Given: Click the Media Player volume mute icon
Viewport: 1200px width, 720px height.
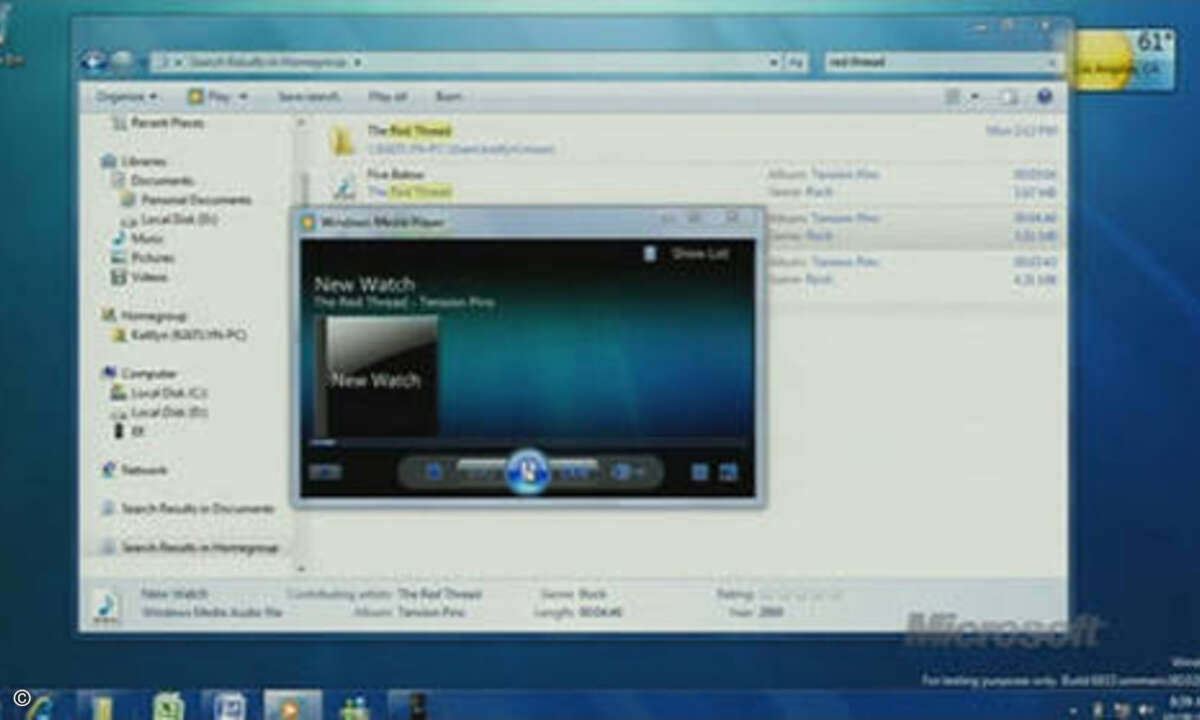Looking at the screenshot, I should [622, 471].
